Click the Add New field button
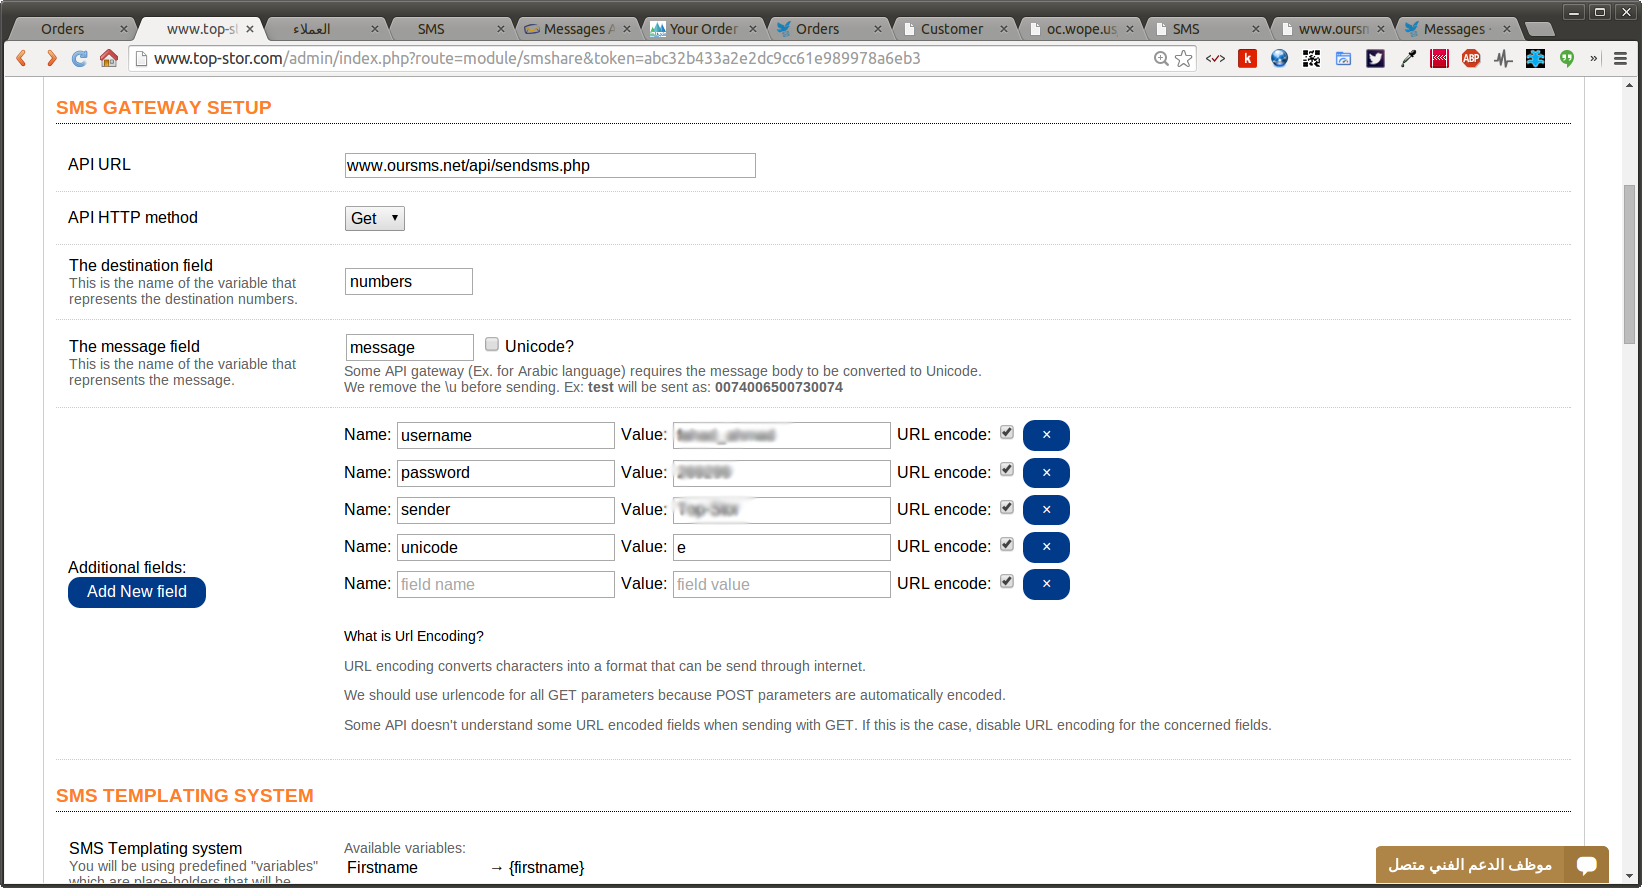The width and height of the screenshot is (1642, 888). click(x=137, y=592)
